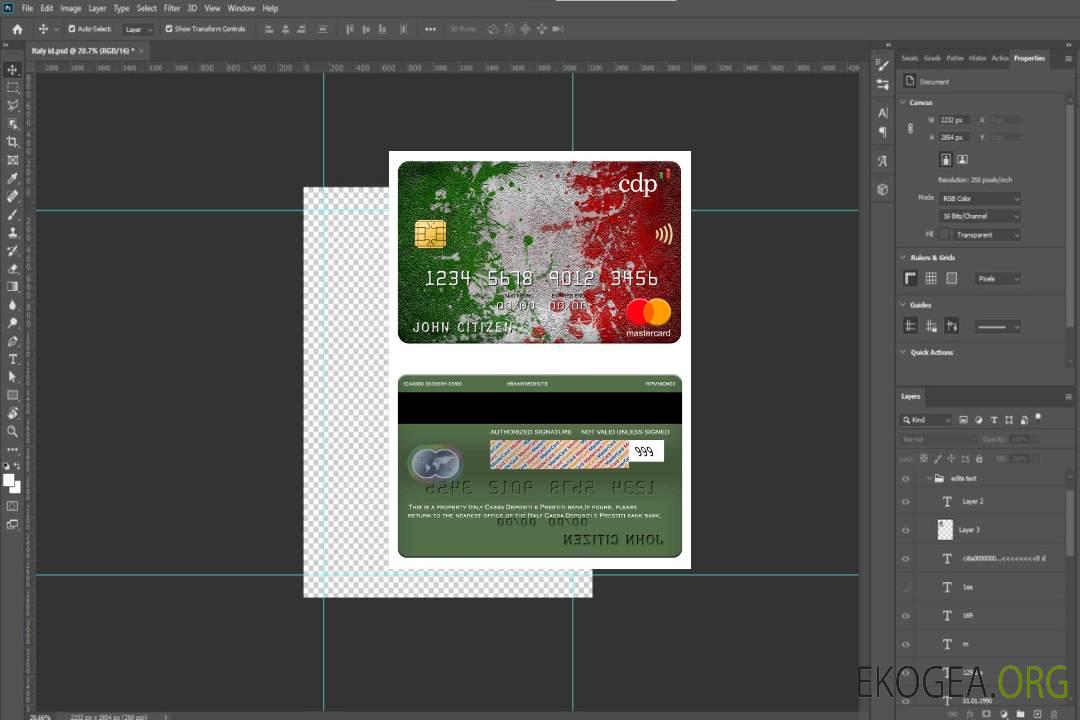Open RGB Color mode dropdown
Screen dimensions: 1080x720
[979, 198]
